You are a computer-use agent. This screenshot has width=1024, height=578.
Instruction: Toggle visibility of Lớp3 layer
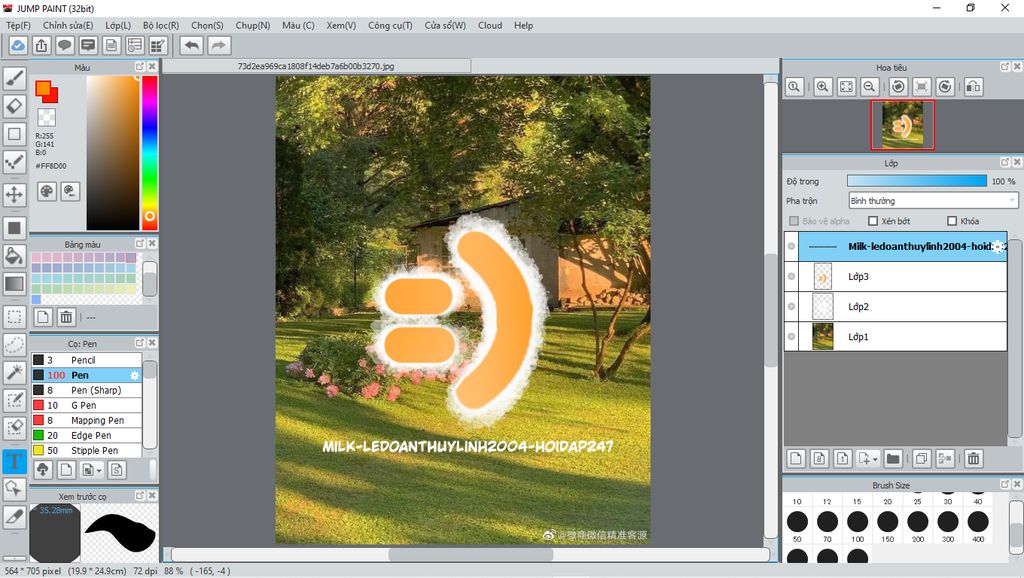[792, 276]
